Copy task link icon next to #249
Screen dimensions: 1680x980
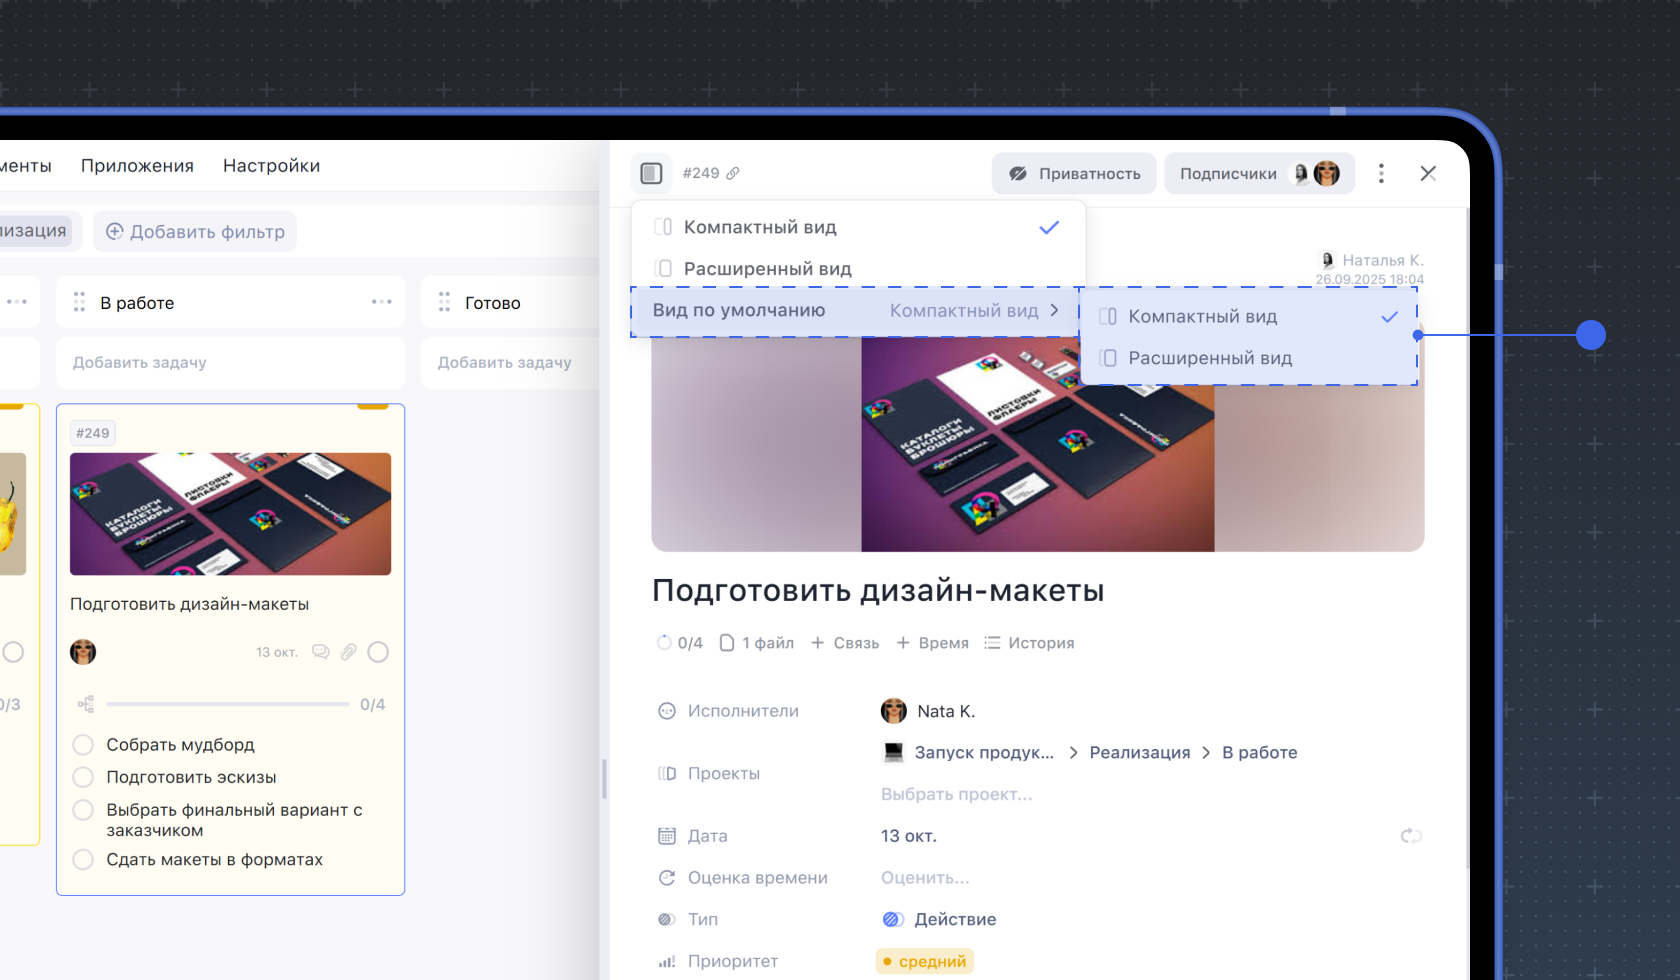(733, 173)
